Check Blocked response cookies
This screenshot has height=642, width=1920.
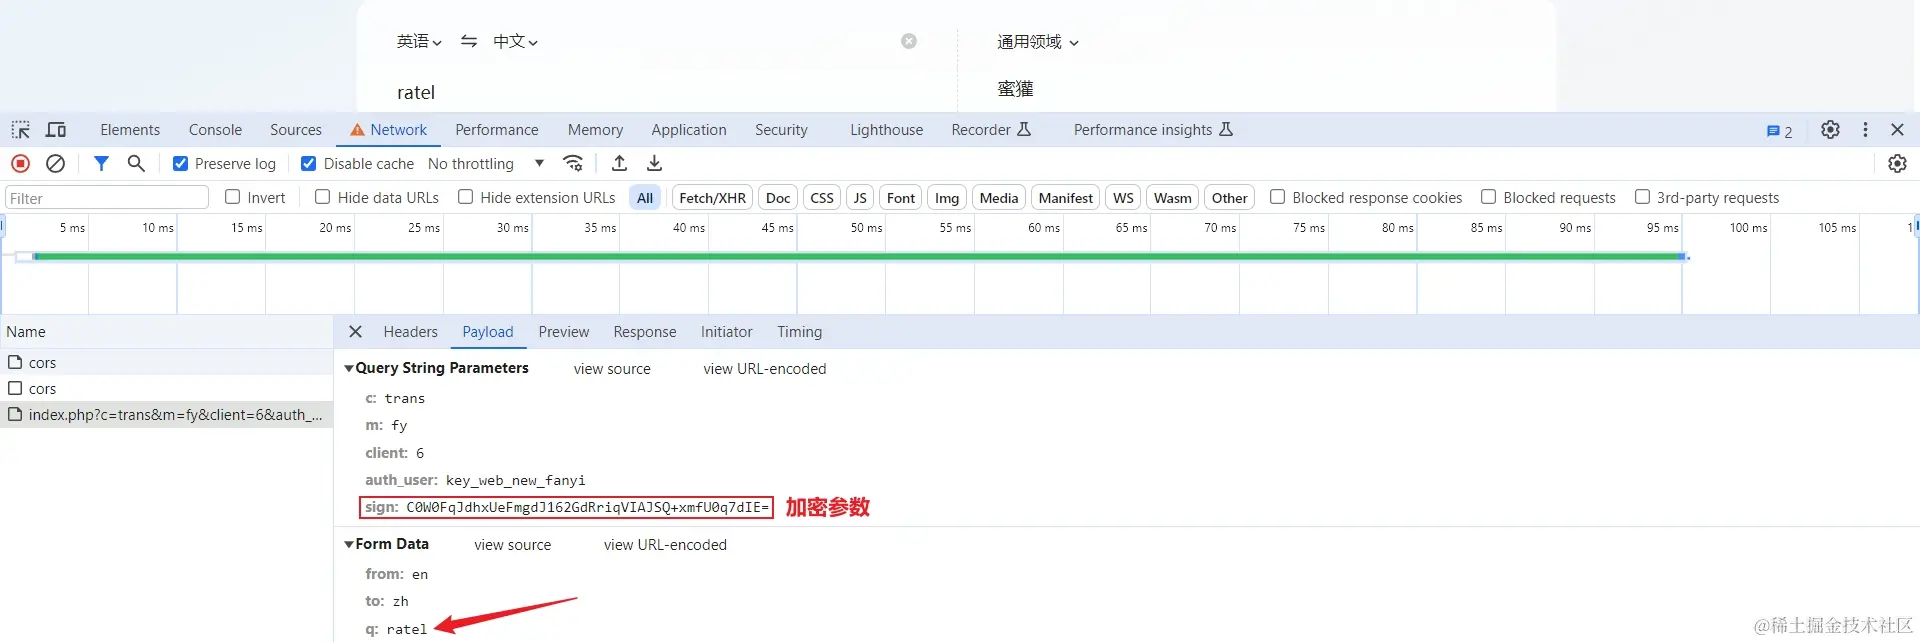click(x=1277, y=197)
